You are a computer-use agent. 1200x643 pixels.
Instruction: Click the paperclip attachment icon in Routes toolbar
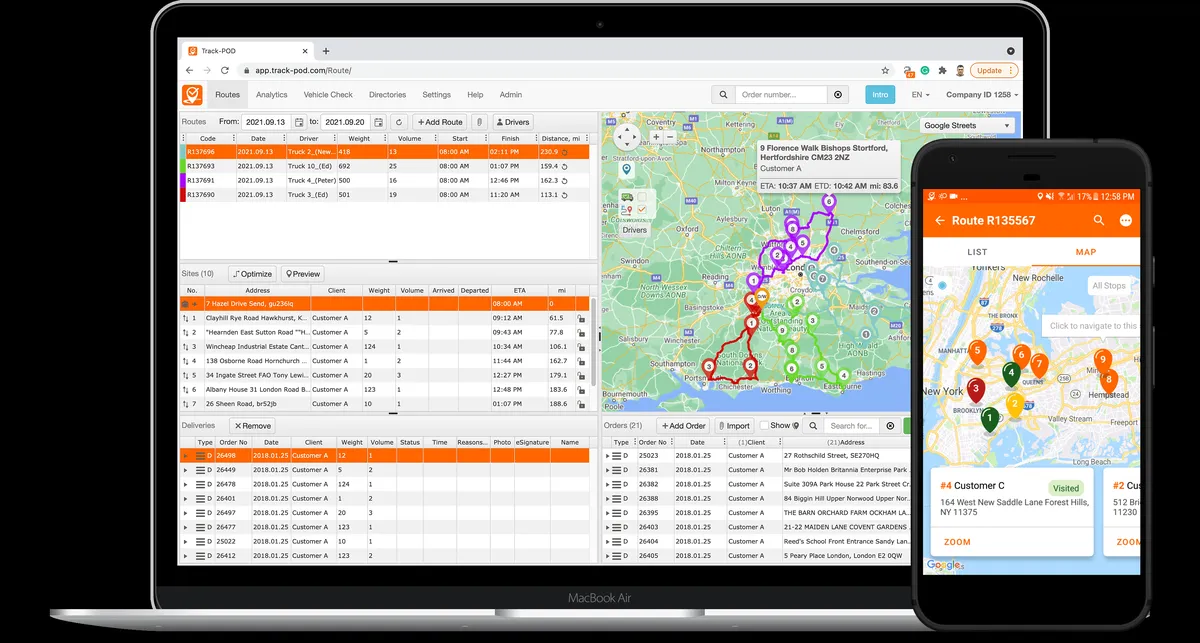[480, 122]
